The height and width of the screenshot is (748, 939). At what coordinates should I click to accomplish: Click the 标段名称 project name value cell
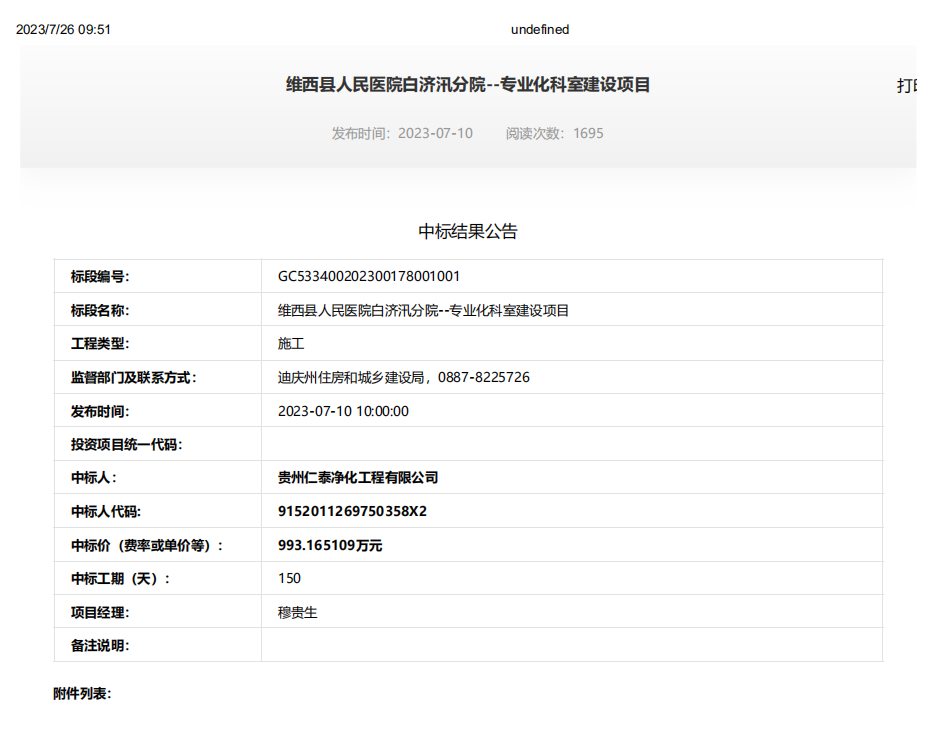click(423, 311)
